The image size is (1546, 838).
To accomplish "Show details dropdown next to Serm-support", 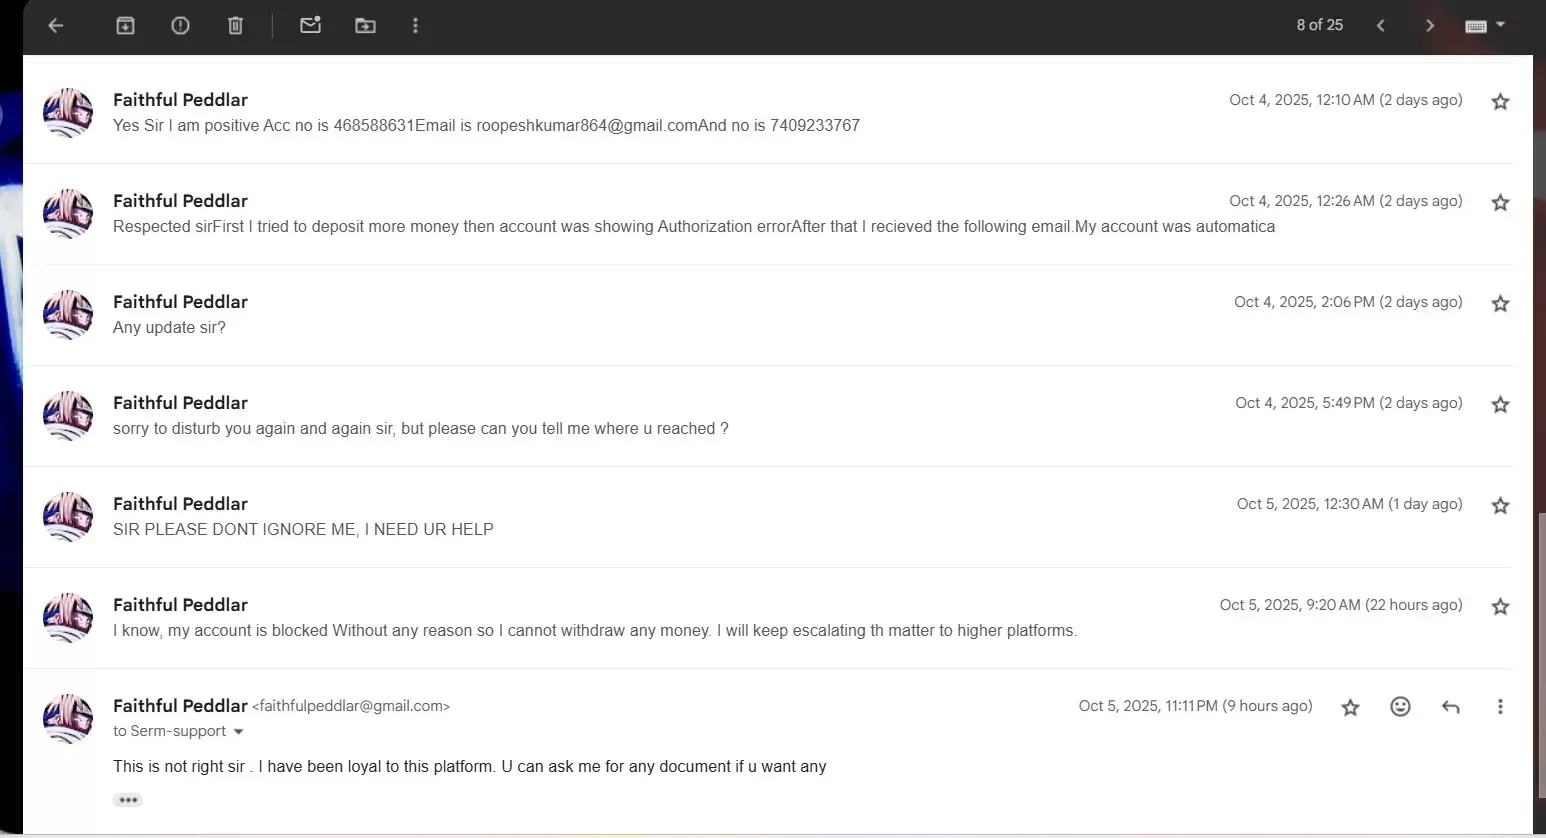I will (238, 732).
